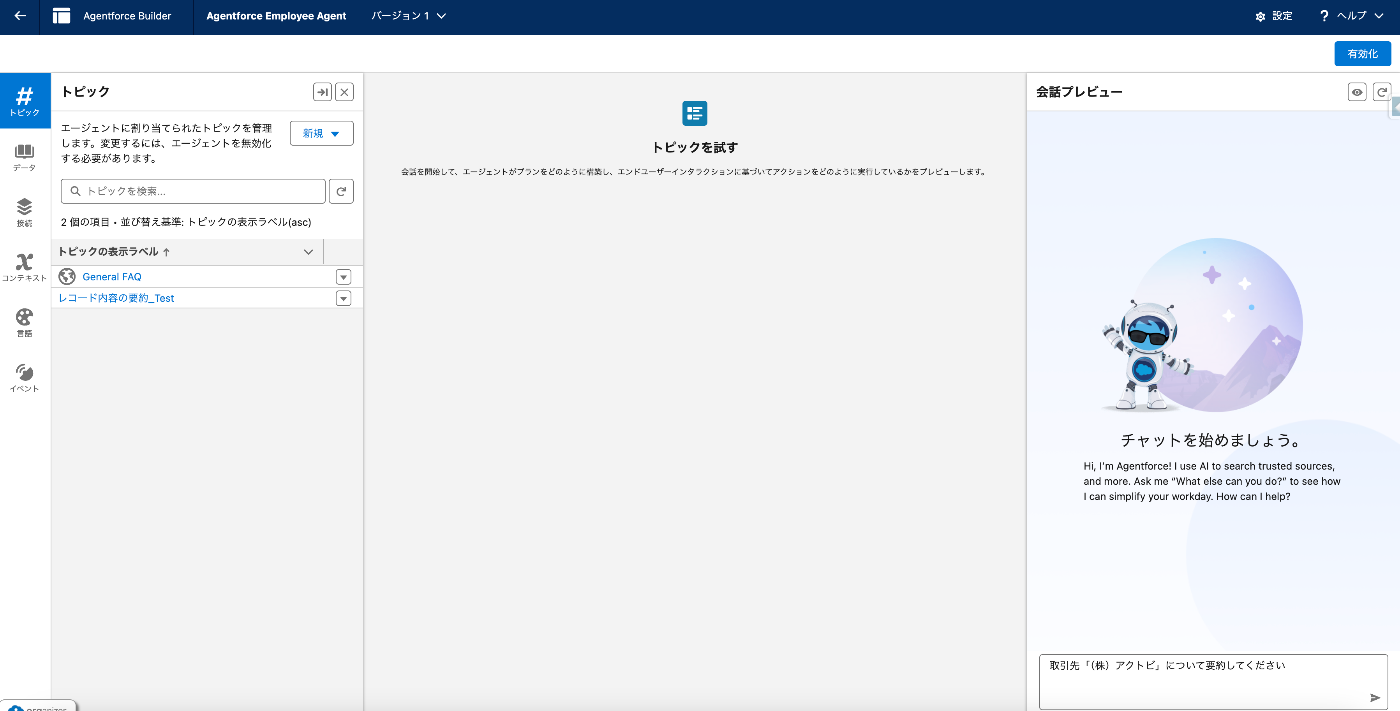The width and height of the screenshot is (1400, 711).
Task: Click the chat message text box
Action: (1213, 681)
